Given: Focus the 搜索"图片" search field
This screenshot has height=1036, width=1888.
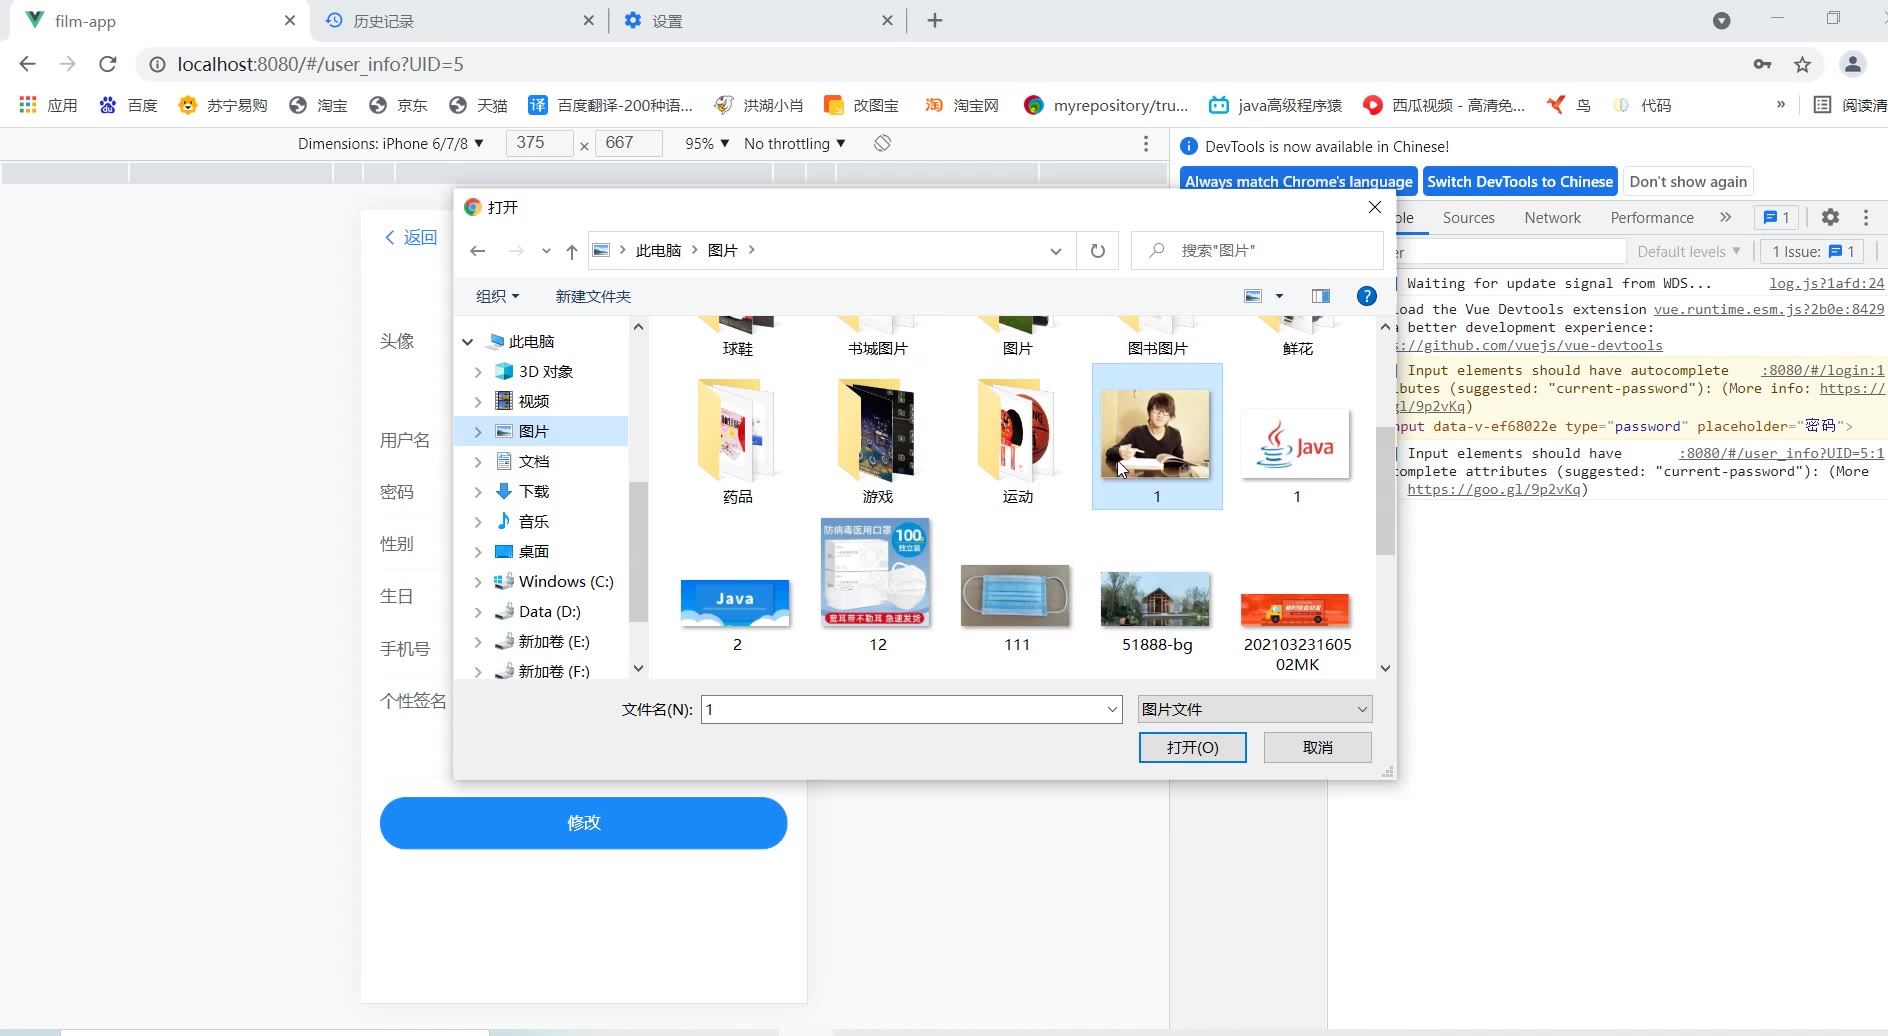Looking at the screenshot, I should pyautogui.click(x=1258, y=251).
